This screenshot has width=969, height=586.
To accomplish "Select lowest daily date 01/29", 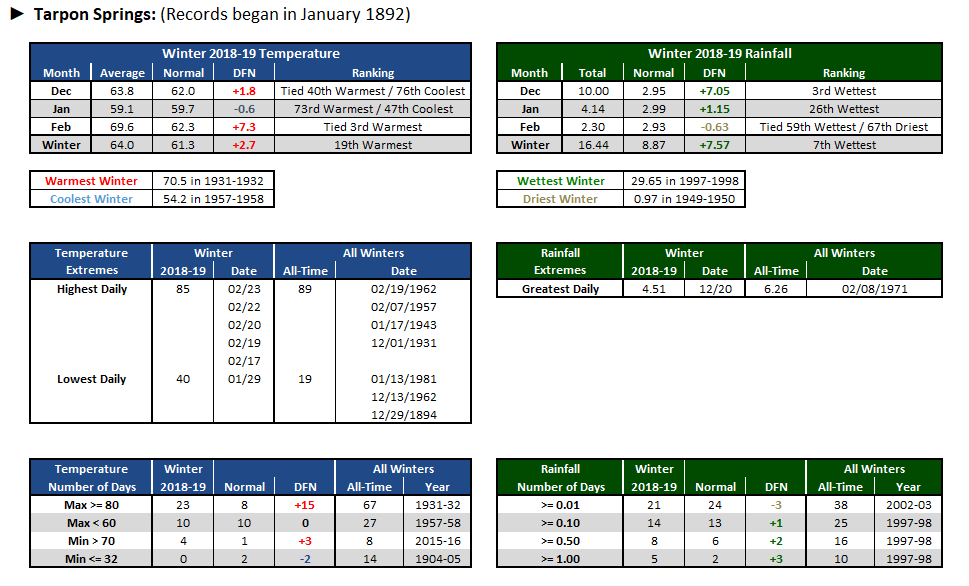I will 244,379.
